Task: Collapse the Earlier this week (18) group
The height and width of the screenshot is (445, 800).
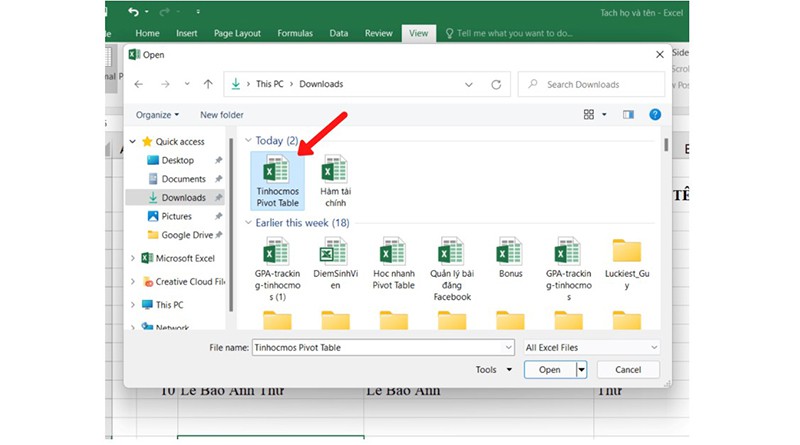Action: pos(248,222)
